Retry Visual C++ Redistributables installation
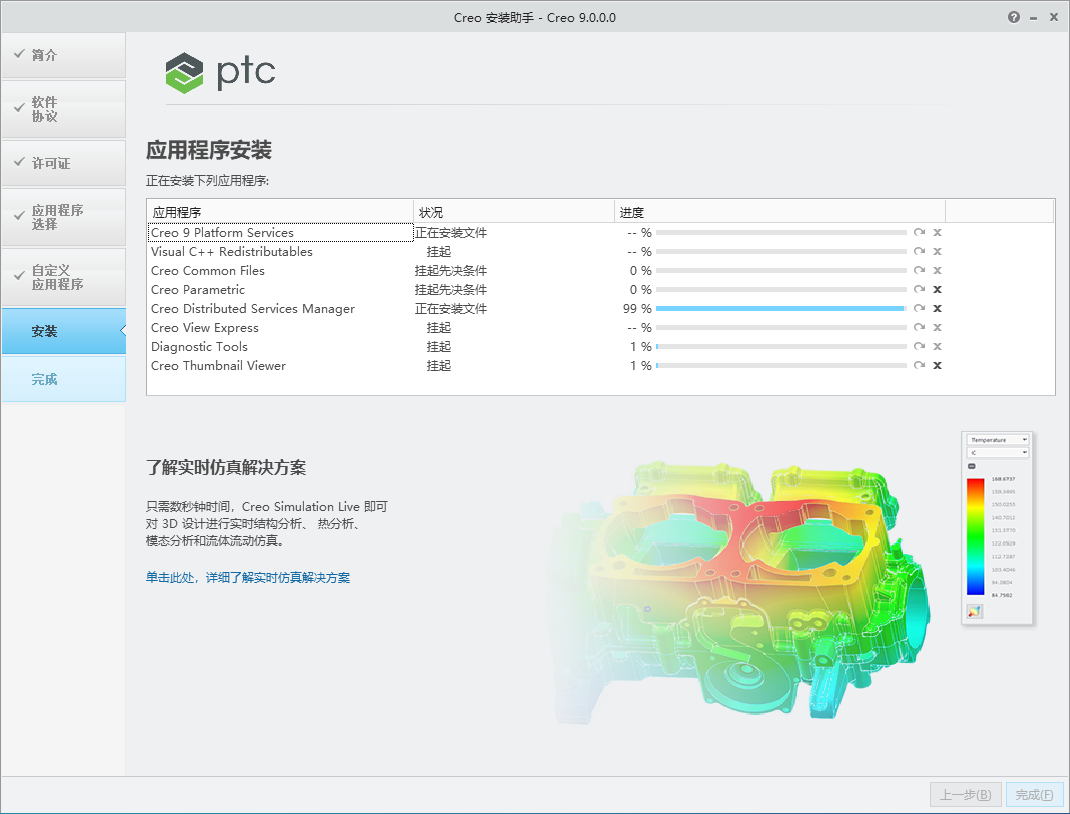Screen dimensions: 1070x814 click(x=919, y=251)
